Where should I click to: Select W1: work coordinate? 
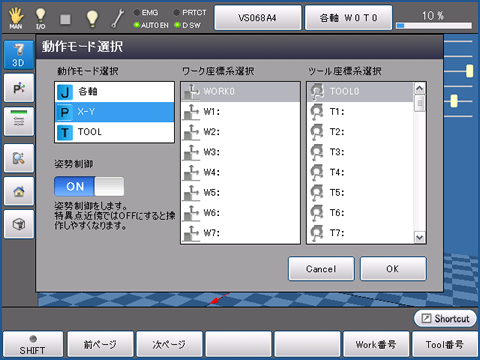pos(240,112)
